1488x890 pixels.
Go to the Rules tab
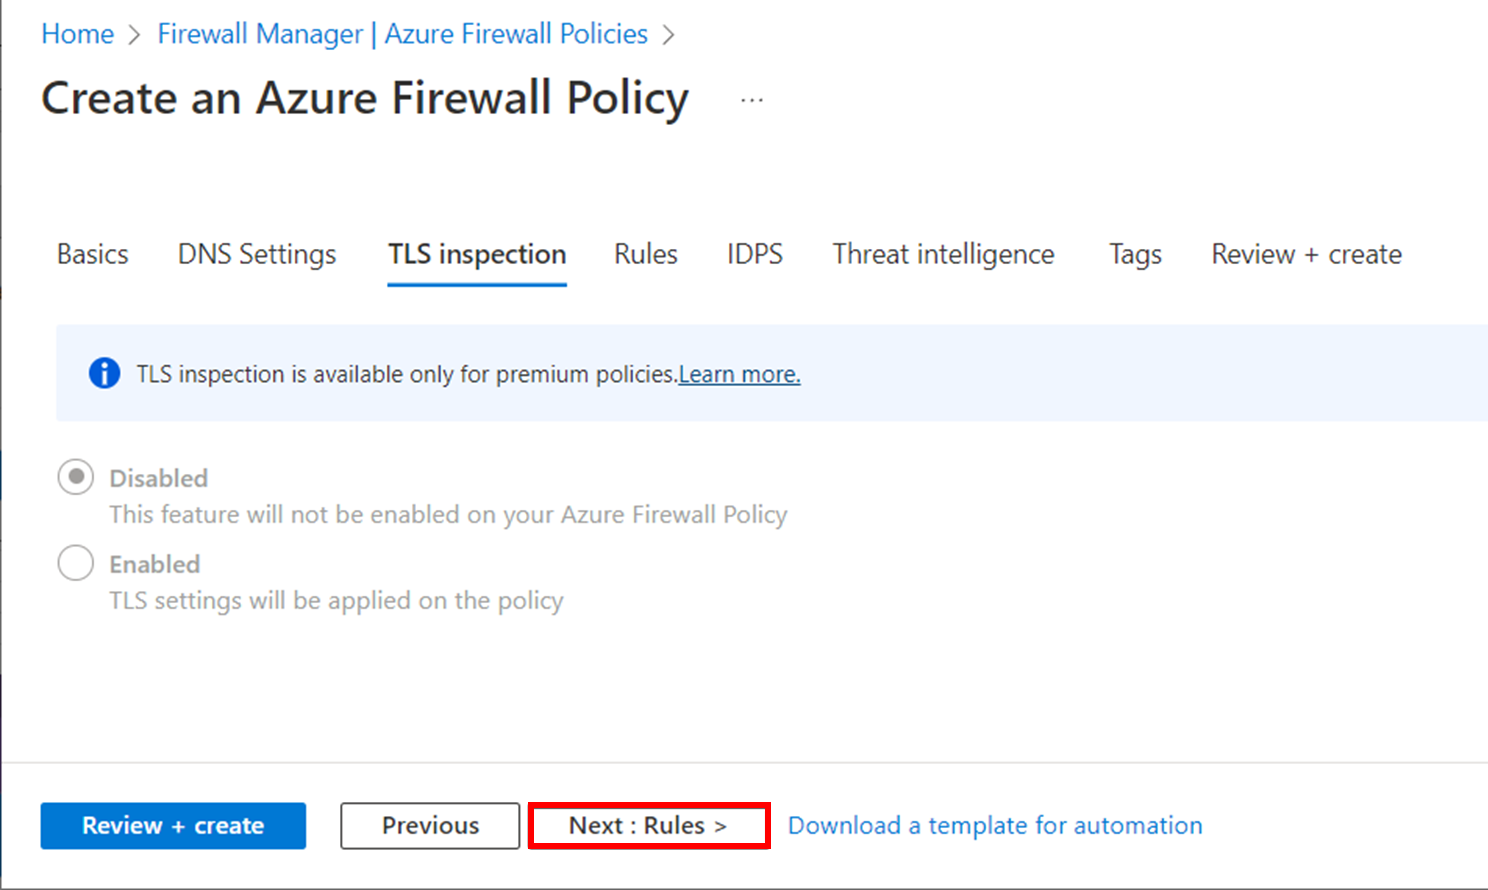645,254
